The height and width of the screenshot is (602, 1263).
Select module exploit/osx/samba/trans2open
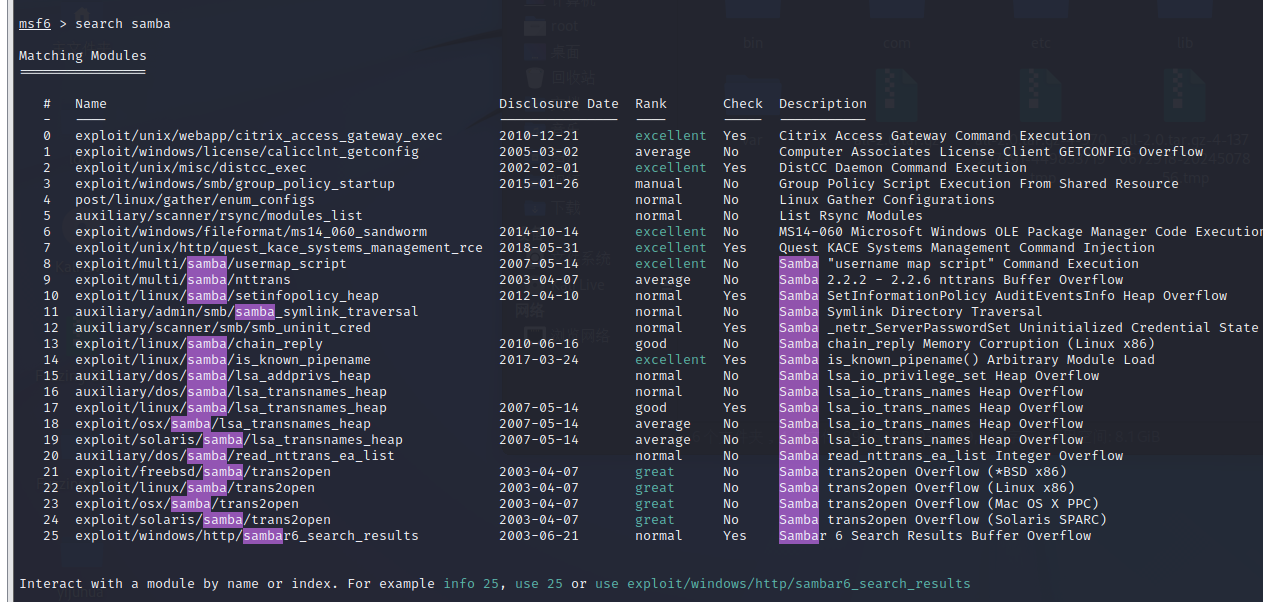(187, 503)
